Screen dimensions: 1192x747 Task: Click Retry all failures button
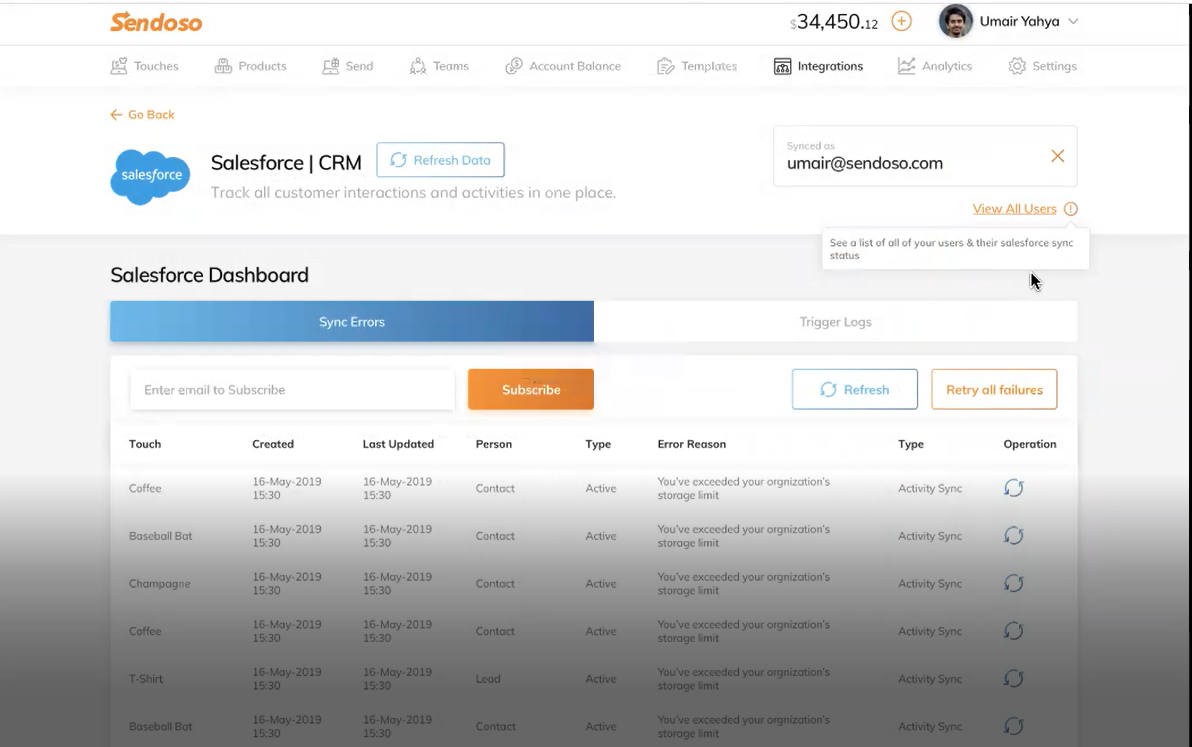994,389
